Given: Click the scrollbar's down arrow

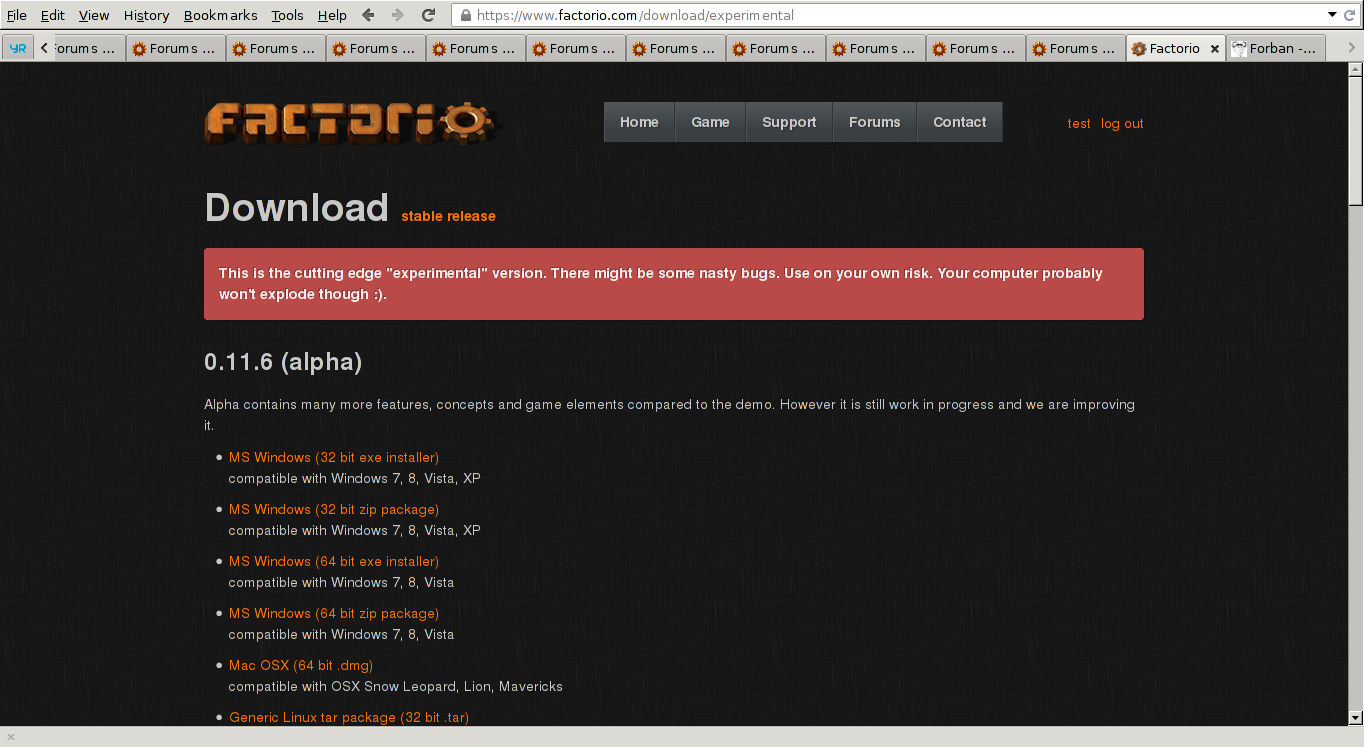Looking at the screenshot, I should coord(1356,717).
